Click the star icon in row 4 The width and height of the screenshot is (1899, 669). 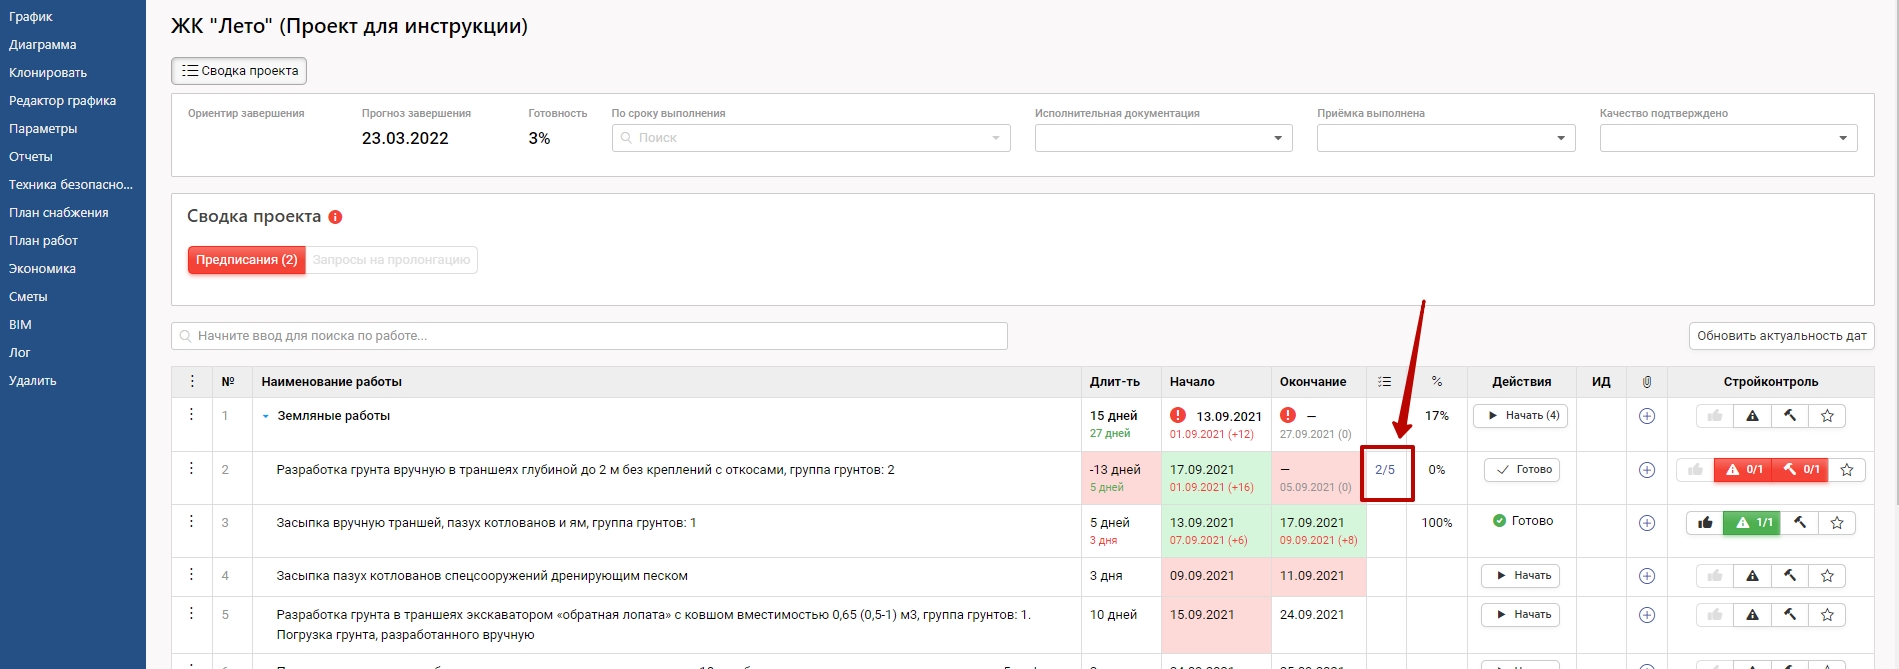(1827, 576)
